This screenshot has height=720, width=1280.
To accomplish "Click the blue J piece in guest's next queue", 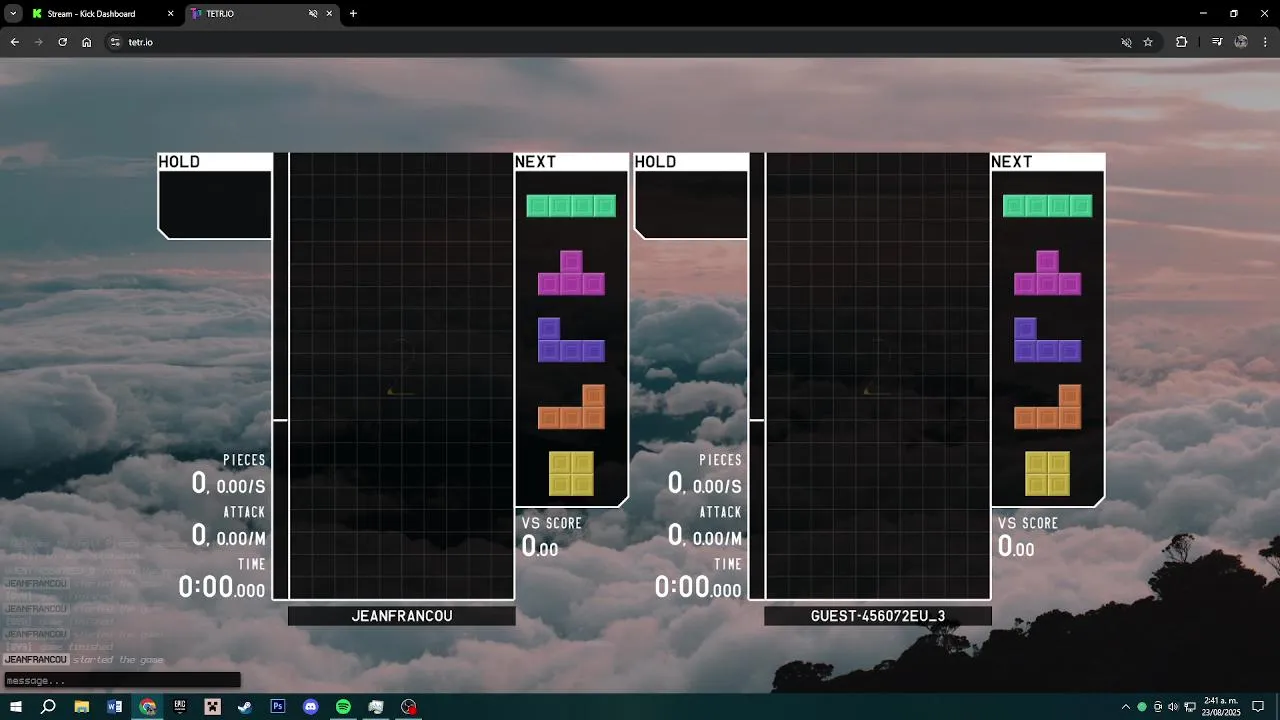I will (1047, 340).
